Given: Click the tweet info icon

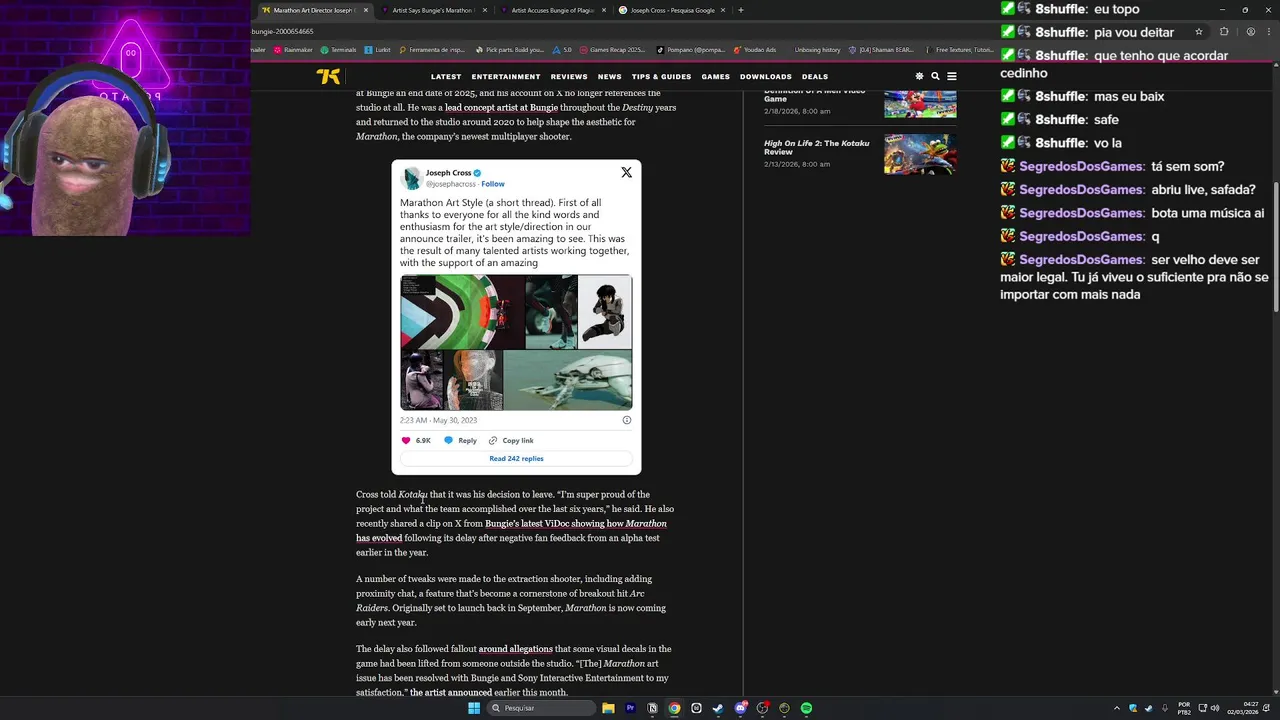Looking at the screenshot, I should [x=627, y=420].
